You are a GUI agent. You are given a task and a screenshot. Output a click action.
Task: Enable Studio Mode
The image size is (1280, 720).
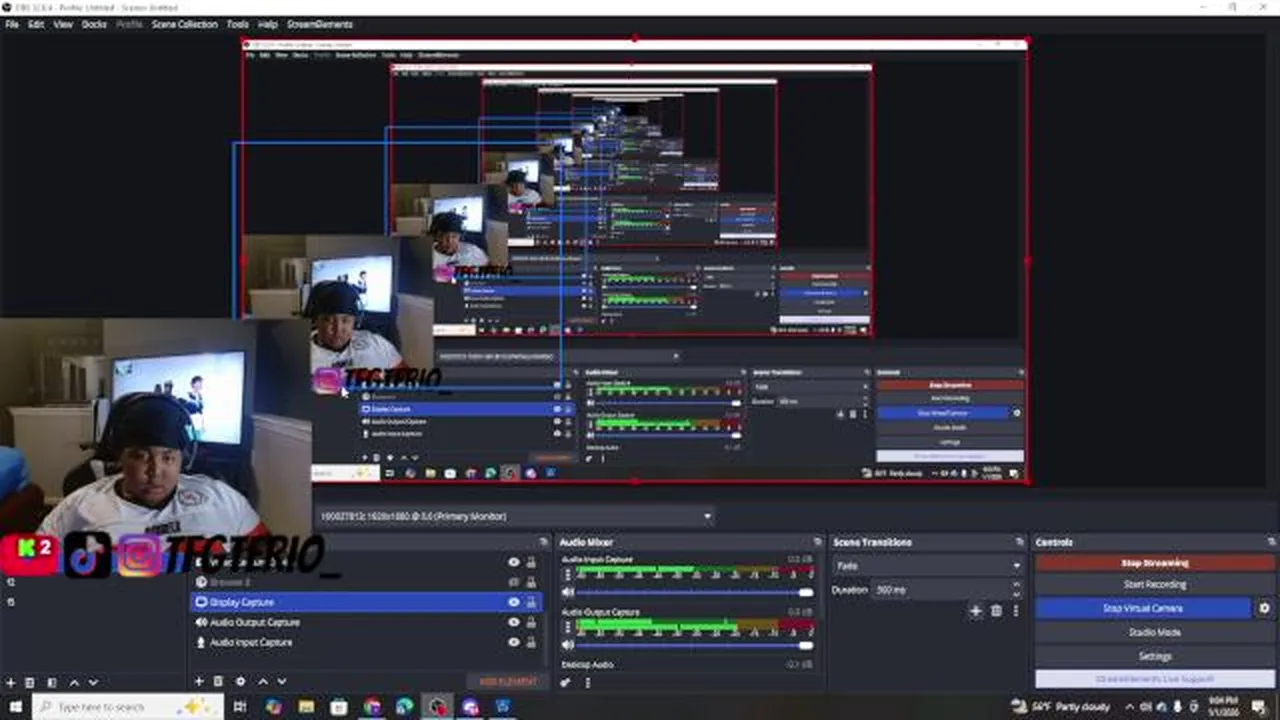(x=1154, y=632)
